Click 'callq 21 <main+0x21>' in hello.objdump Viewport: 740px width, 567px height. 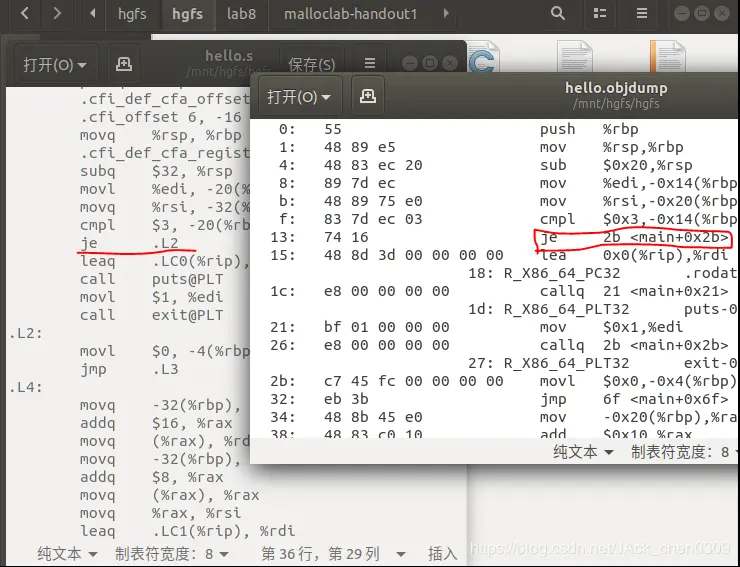[634, 291]
